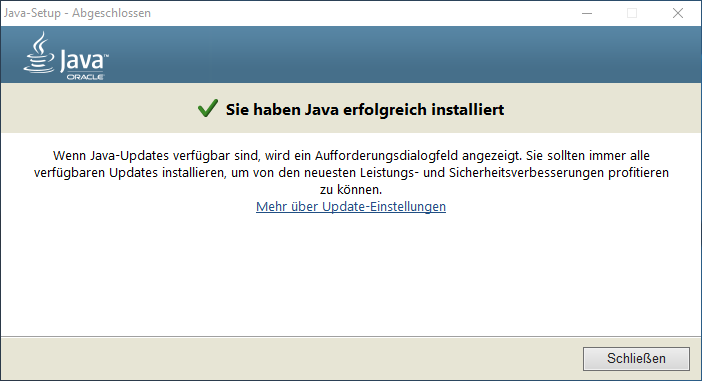Screen dimensions: 702x381
Task: Click the green success checkmark icon
Action: 208,108
